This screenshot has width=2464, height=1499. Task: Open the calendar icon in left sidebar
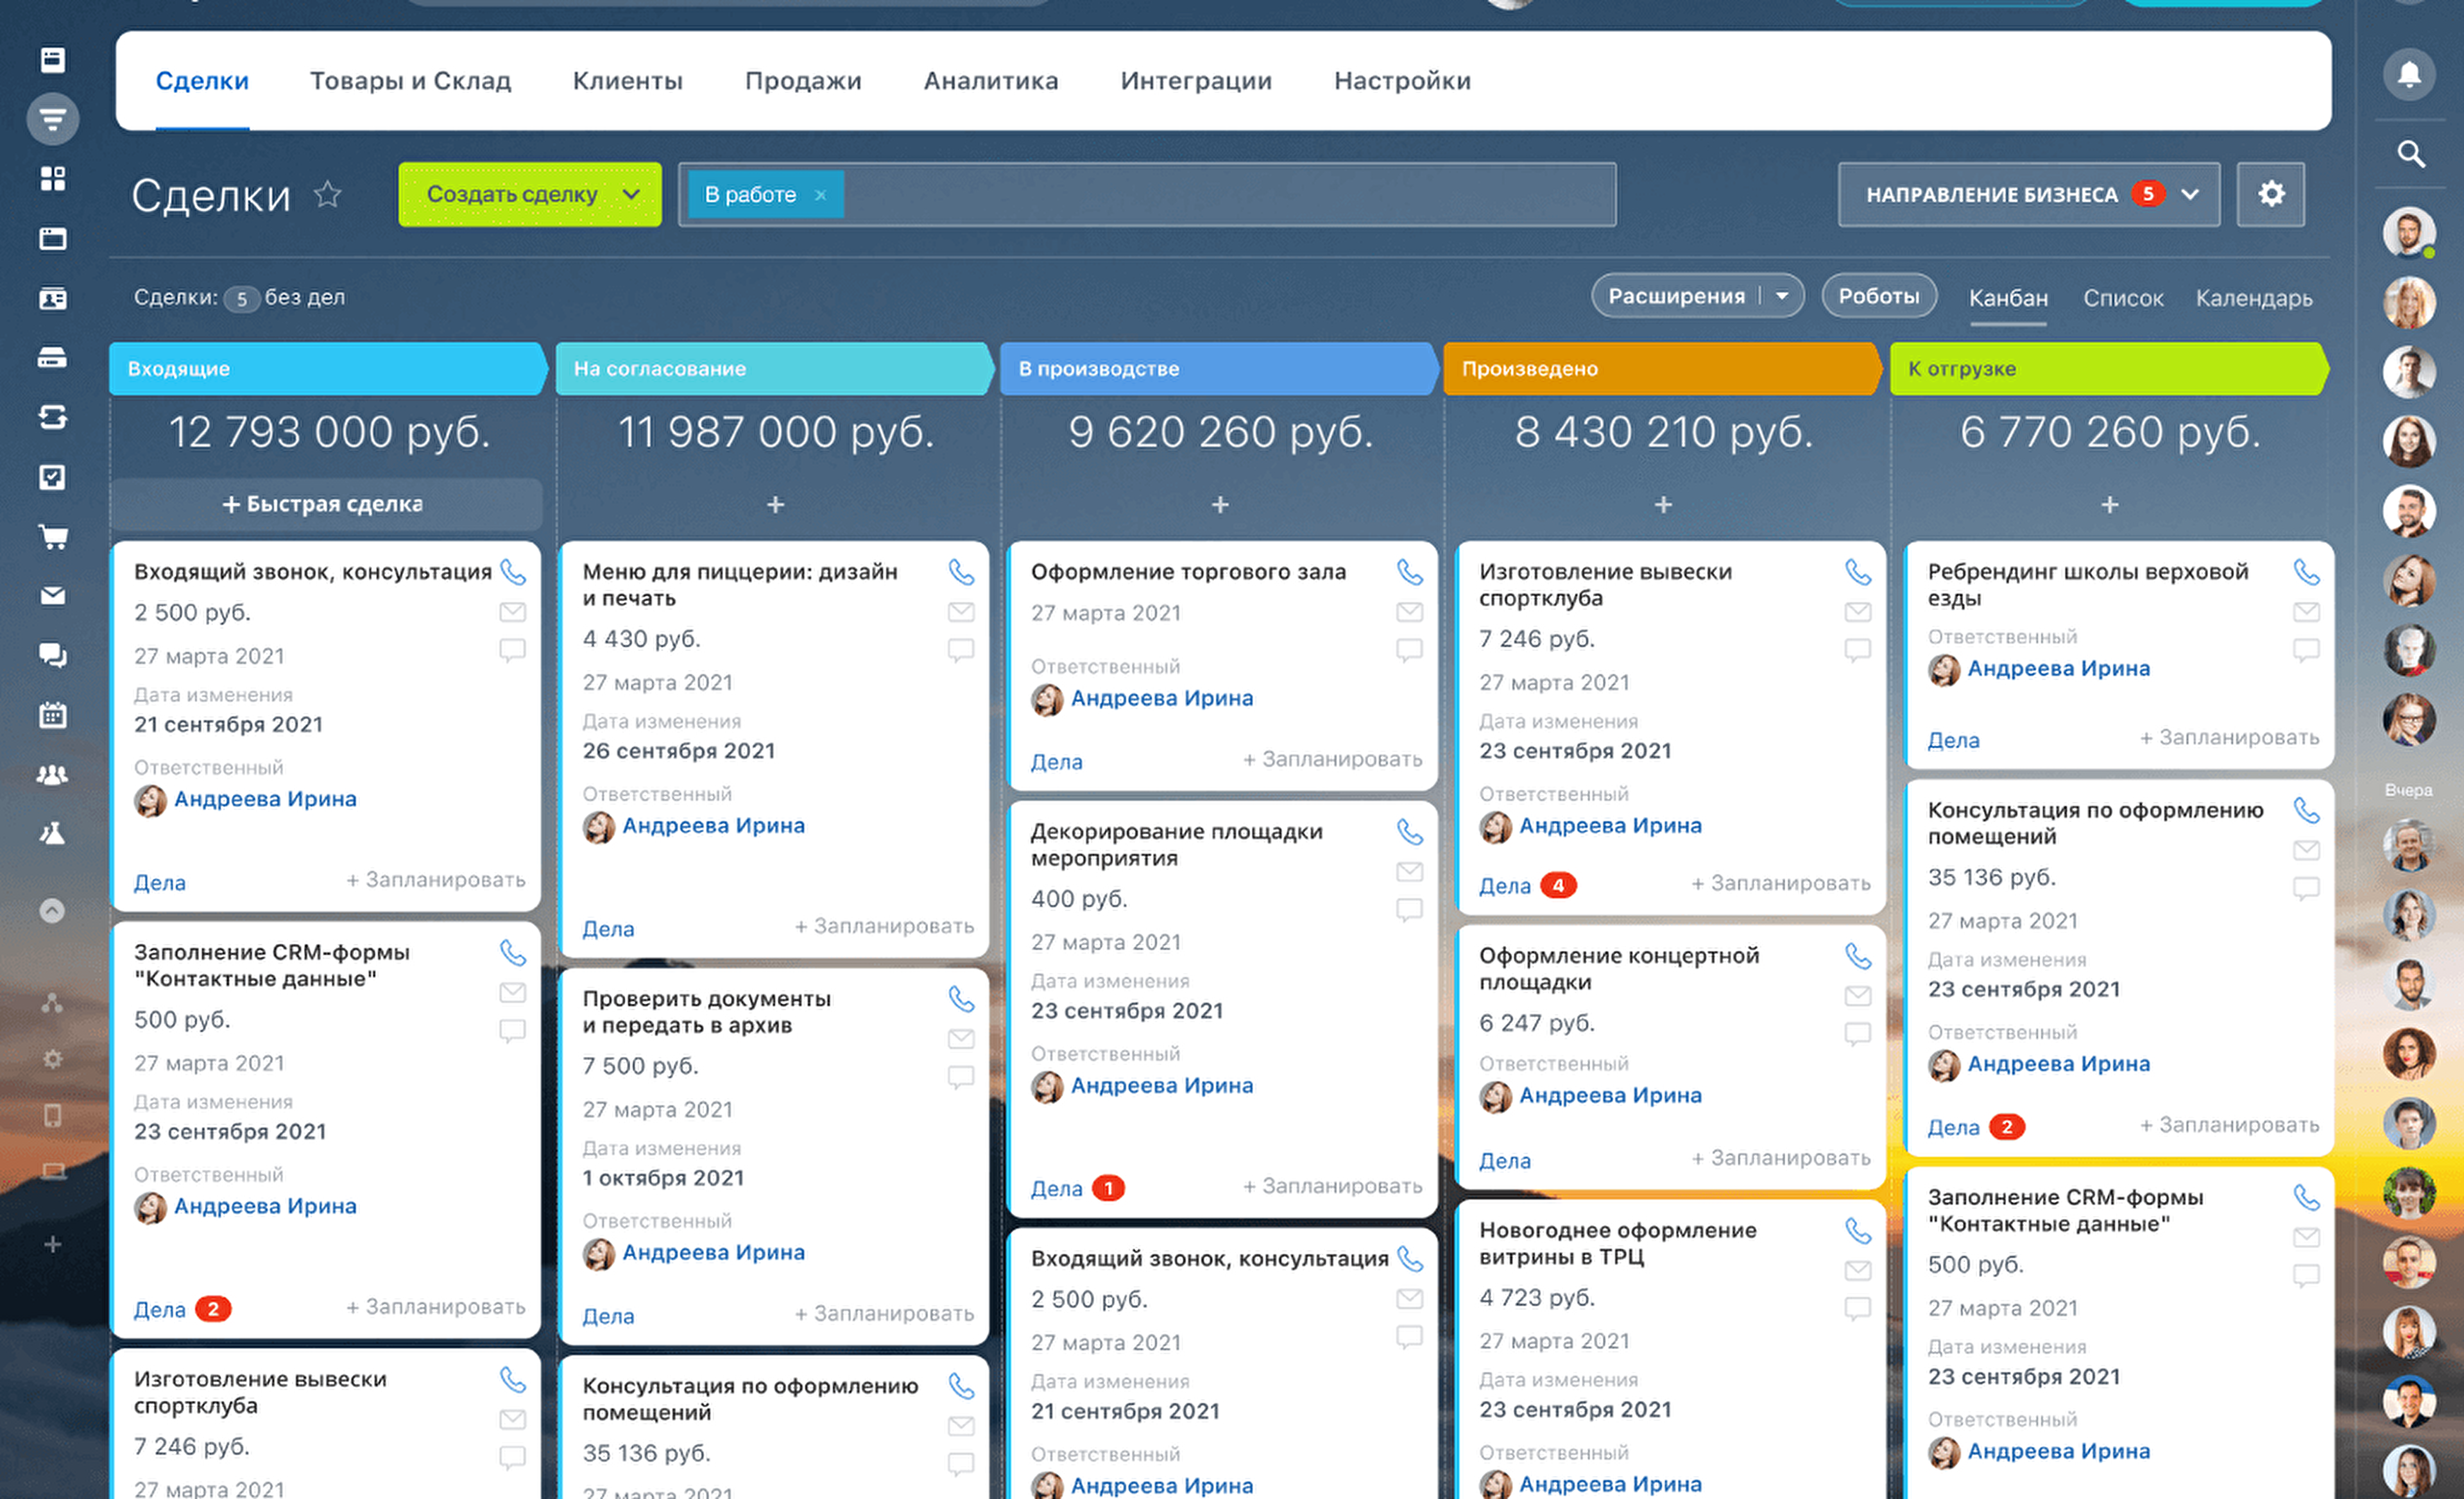(53, 715)
